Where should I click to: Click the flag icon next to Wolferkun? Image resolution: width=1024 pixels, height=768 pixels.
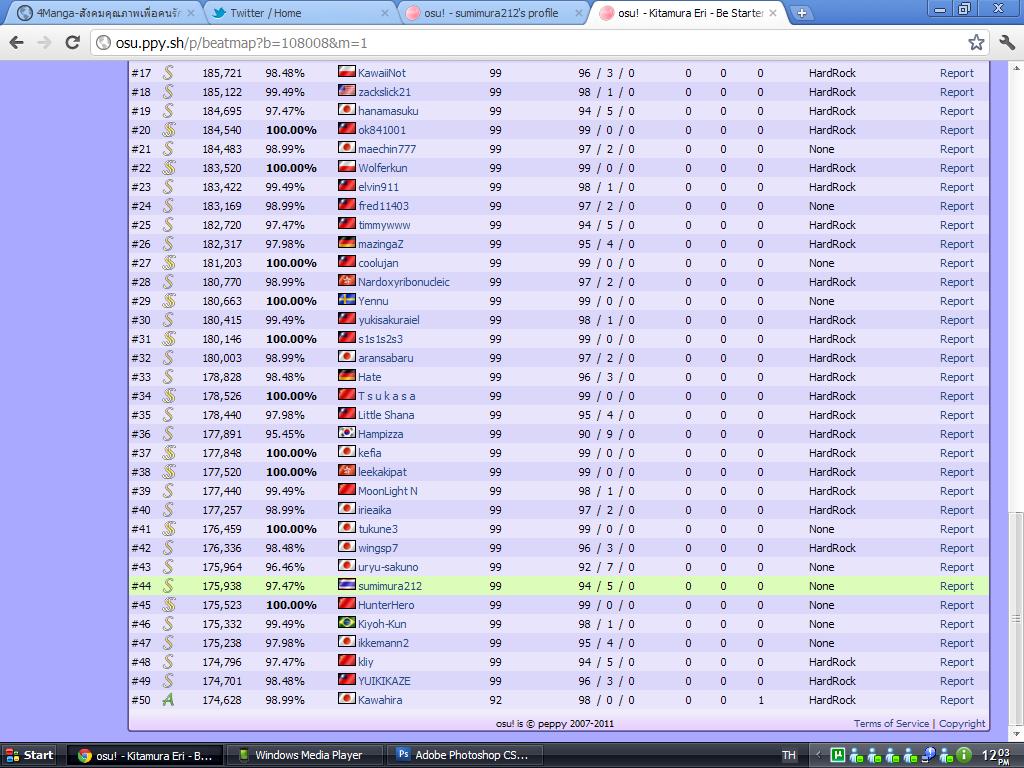coord(346,167)
